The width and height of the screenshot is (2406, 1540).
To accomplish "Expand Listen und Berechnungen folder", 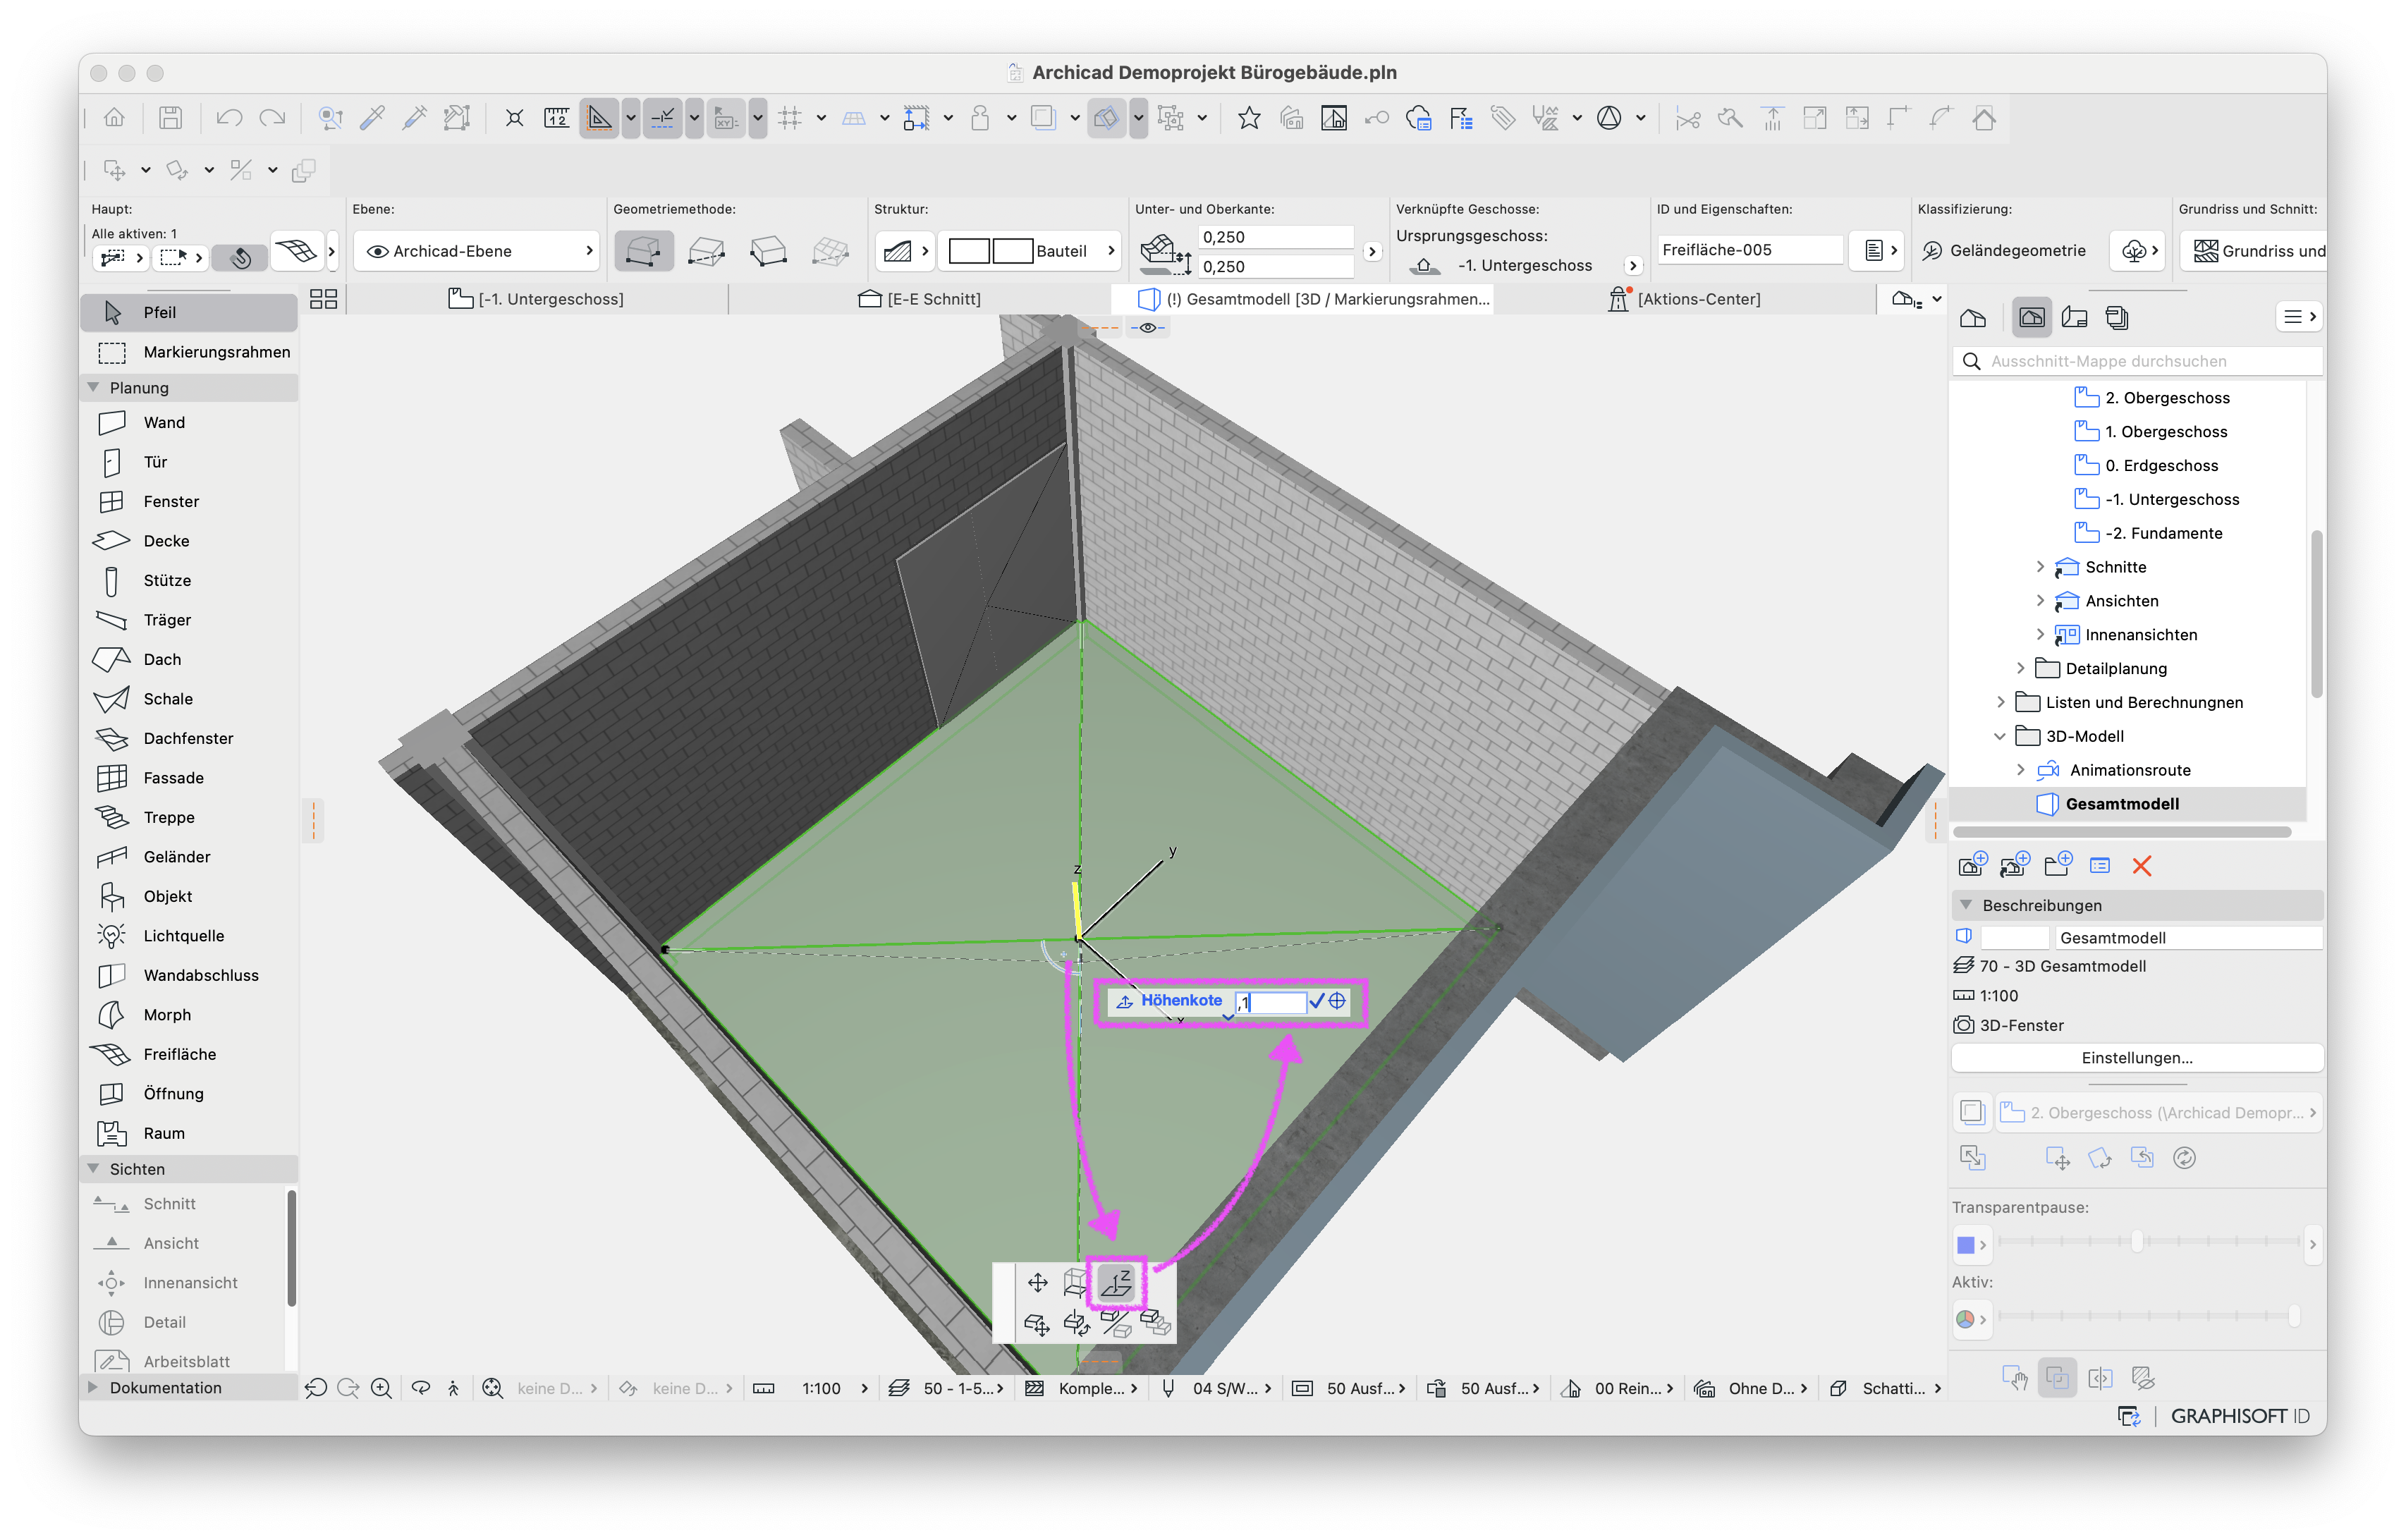I will pos(2001,703).
